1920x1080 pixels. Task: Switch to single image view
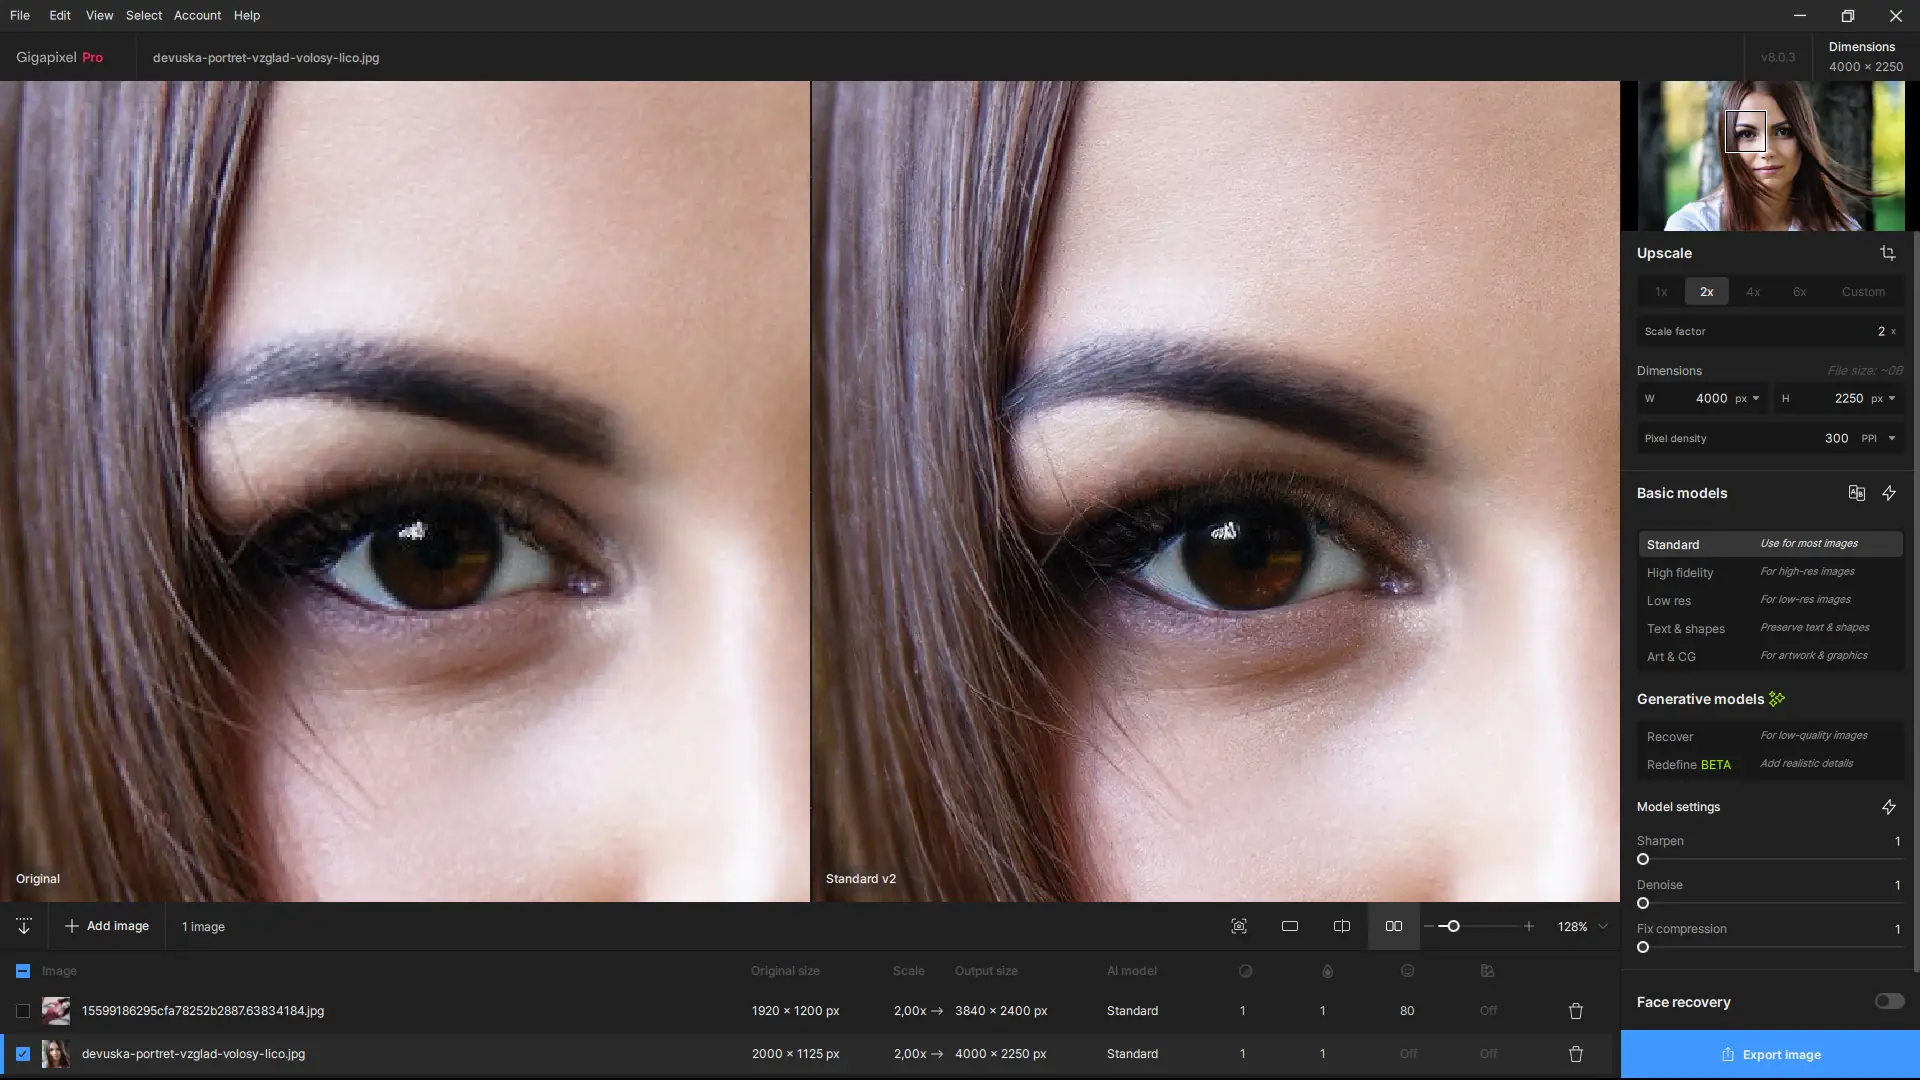pyautogui.click(x=1289, y=926)
